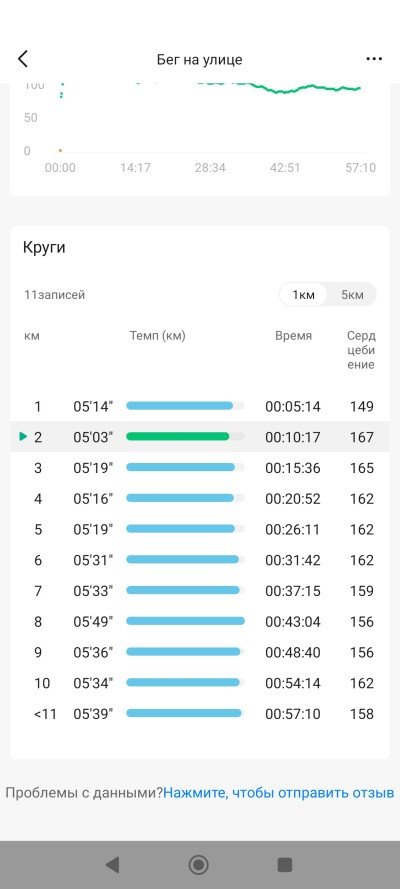Tap the Круги section title
The width and height of the screenshot is (400, 889).
point(44,248)
